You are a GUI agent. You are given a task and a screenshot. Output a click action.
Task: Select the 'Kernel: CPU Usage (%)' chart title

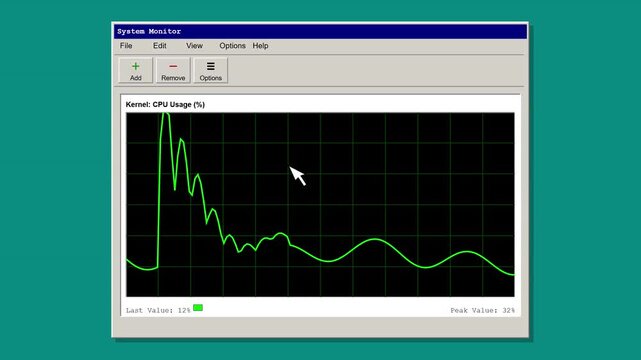pyautogui.click(x=165, y=105)
